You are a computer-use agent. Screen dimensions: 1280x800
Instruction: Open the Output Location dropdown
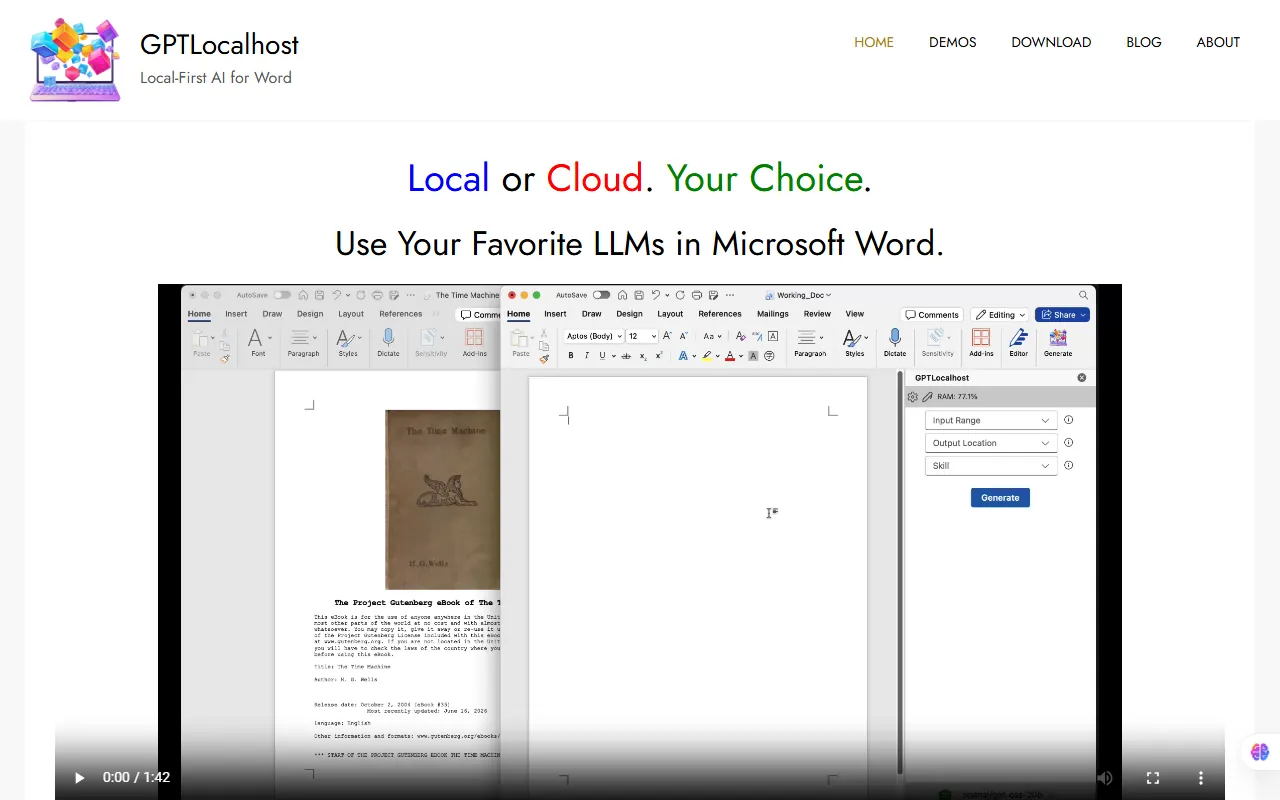[991, 443]
